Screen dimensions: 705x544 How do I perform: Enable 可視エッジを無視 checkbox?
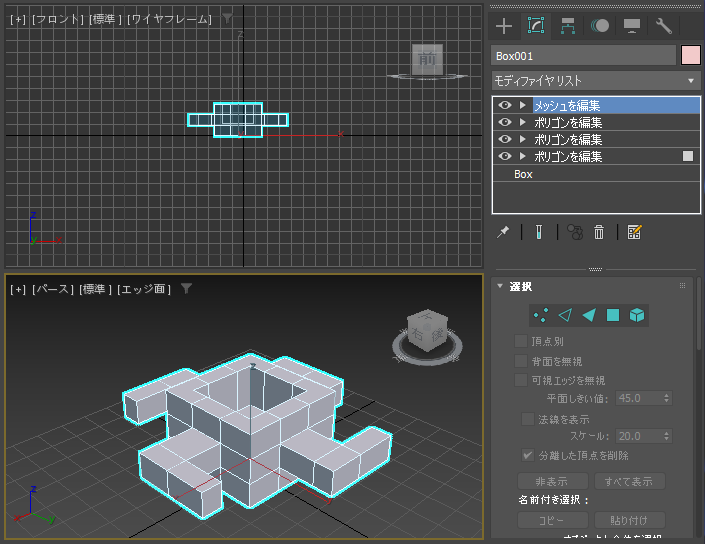tap(521, 380)
